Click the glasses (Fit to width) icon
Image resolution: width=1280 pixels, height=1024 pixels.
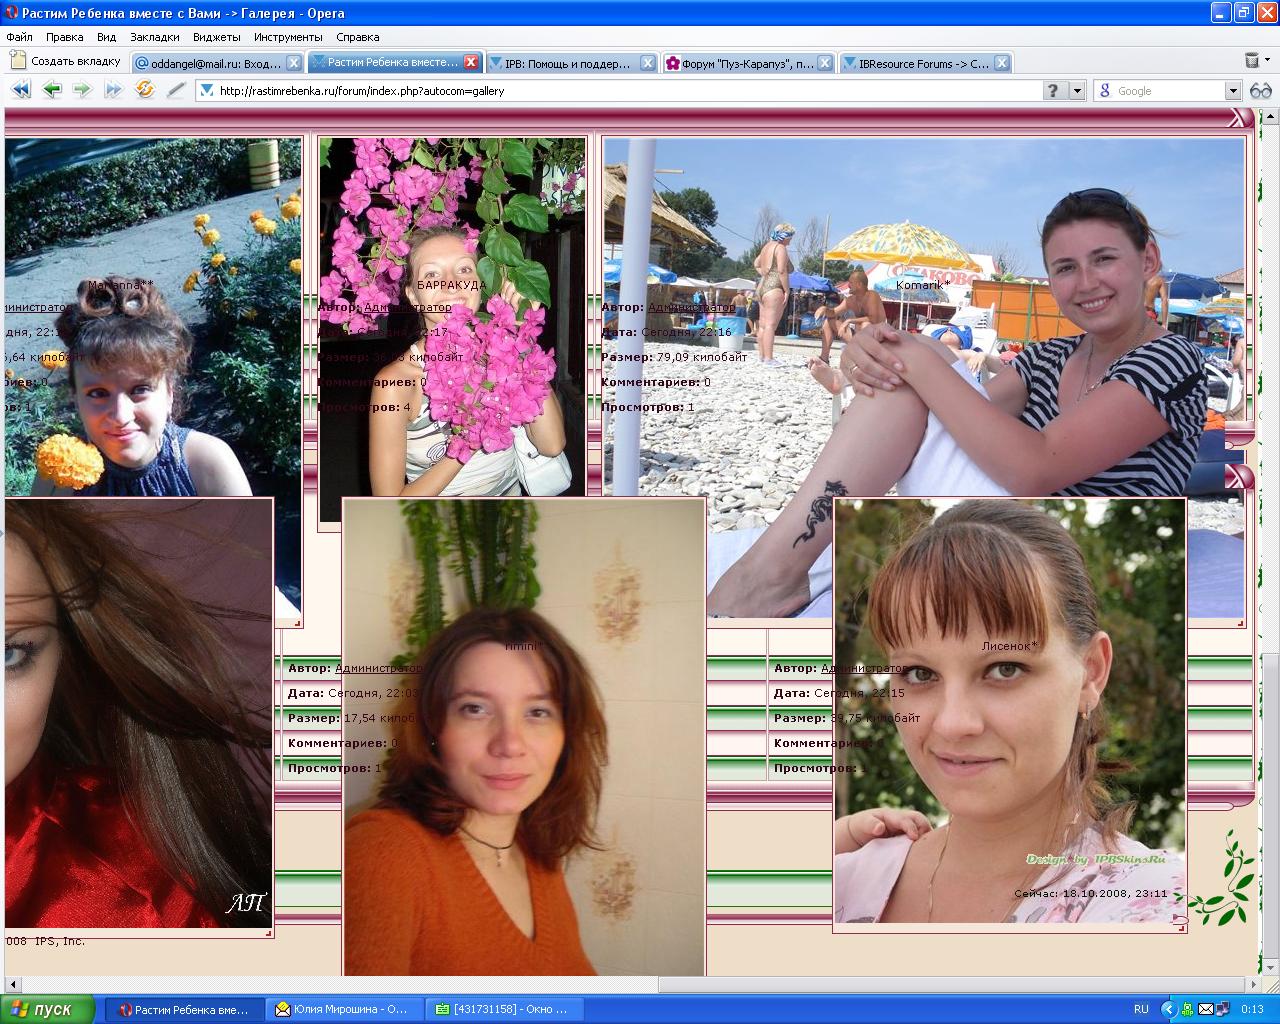point(1260,91)
